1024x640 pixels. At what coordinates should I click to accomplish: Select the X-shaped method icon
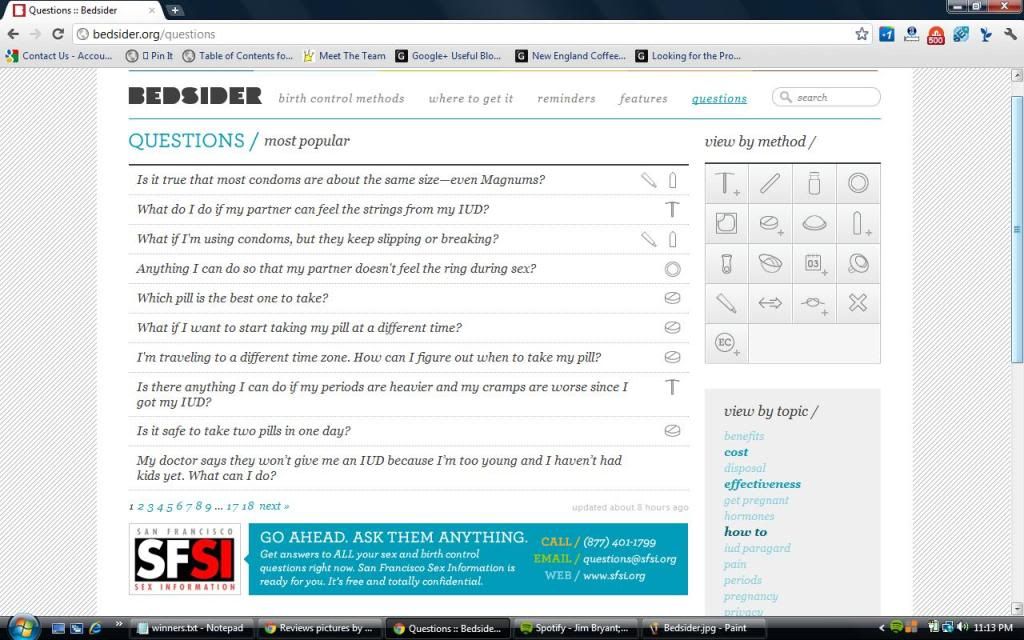[857, 303]
